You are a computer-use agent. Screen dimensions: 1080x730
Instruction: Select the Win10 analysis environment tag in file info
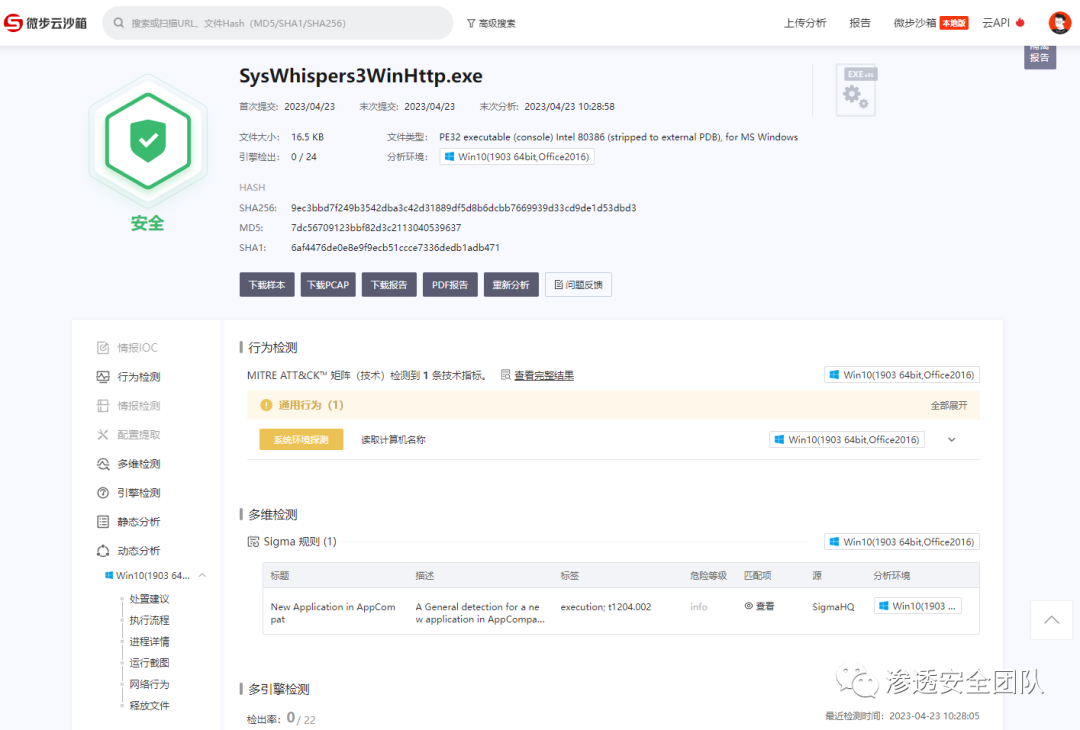pos(517,156)
